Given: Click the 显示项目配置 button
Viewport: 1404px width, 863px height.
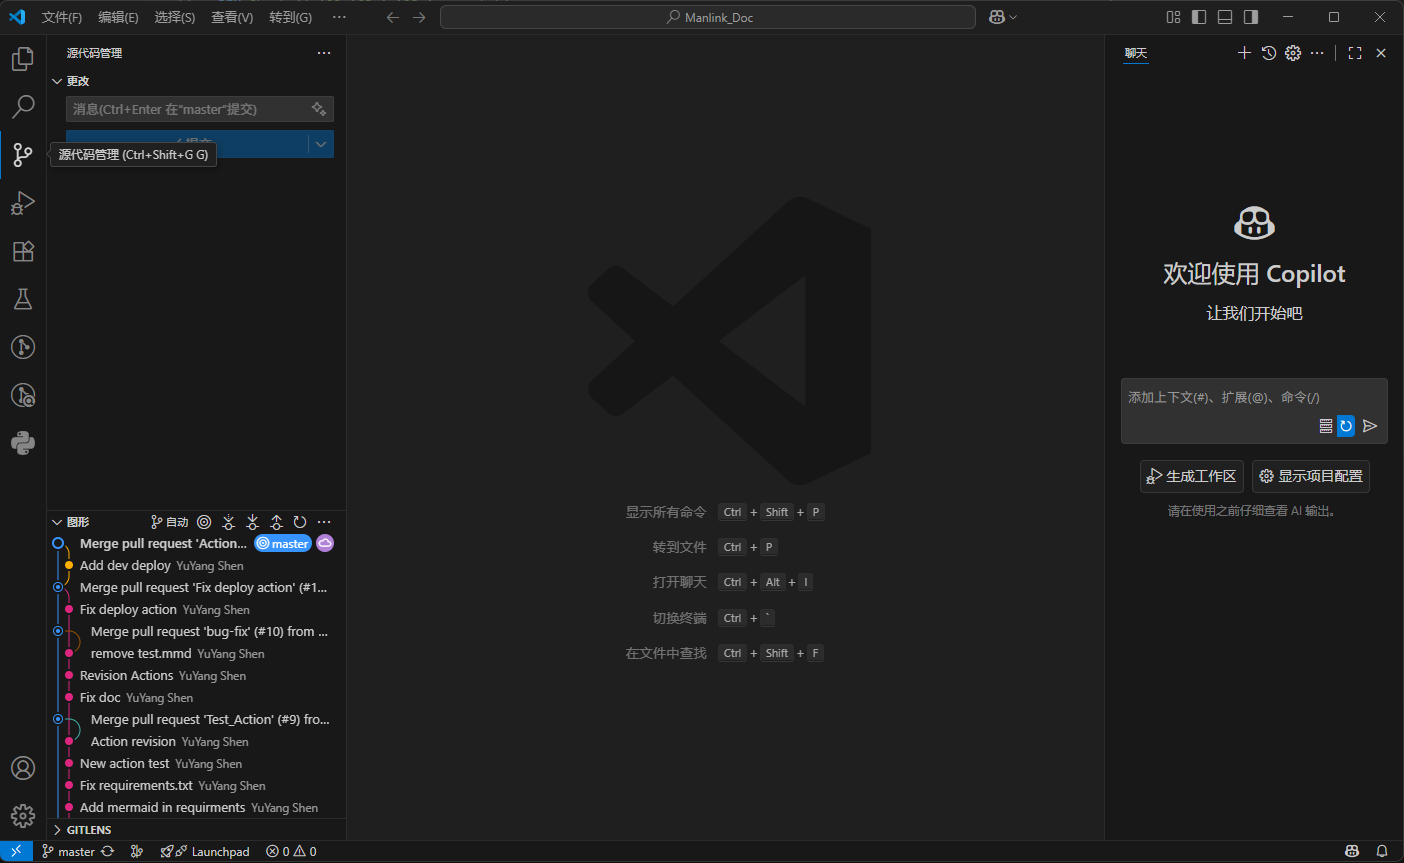Looking at the screenshot, I should (1311, 476).
